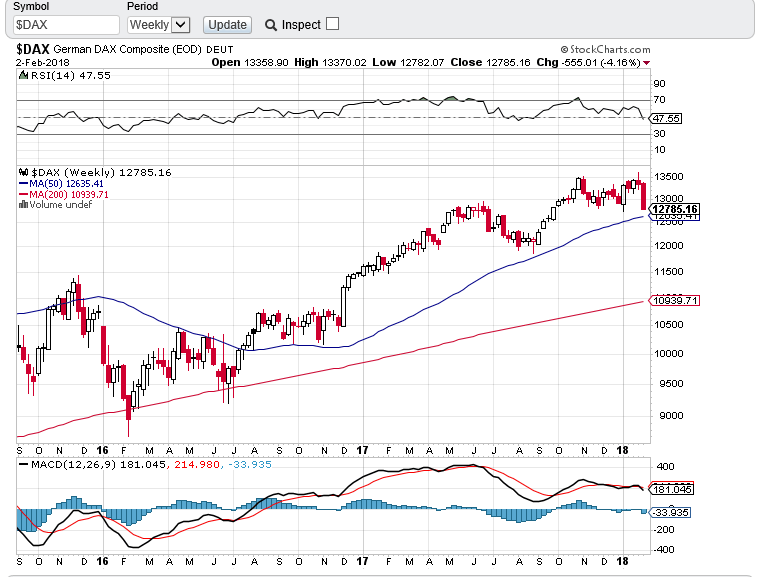Click the 181.045 MACD value tag on axis

pyautogui.click(x=672, y=489)
